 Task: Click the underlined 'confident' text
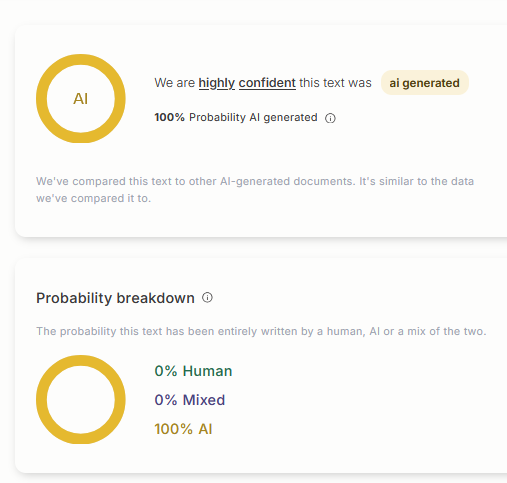coord(267,83)
